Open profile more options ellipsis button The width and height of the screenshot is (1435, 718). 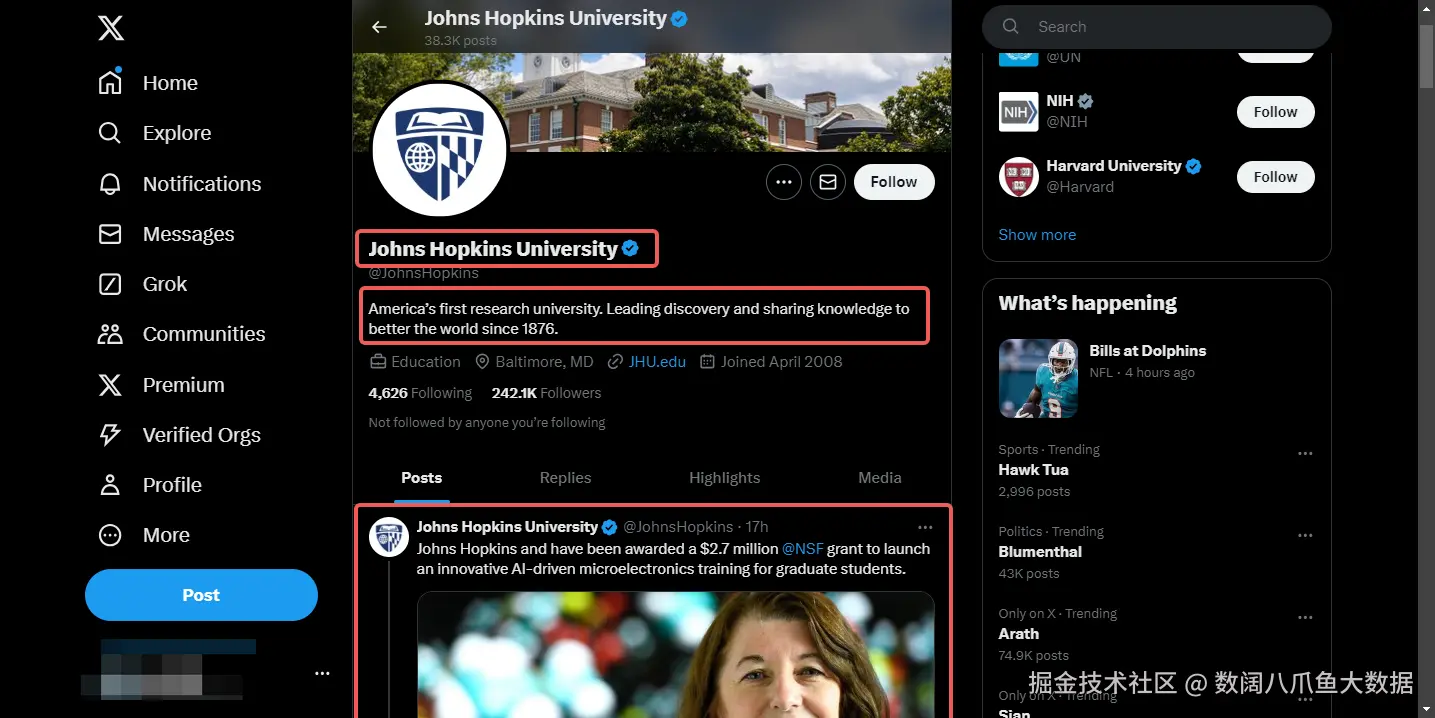pos(784,182)
